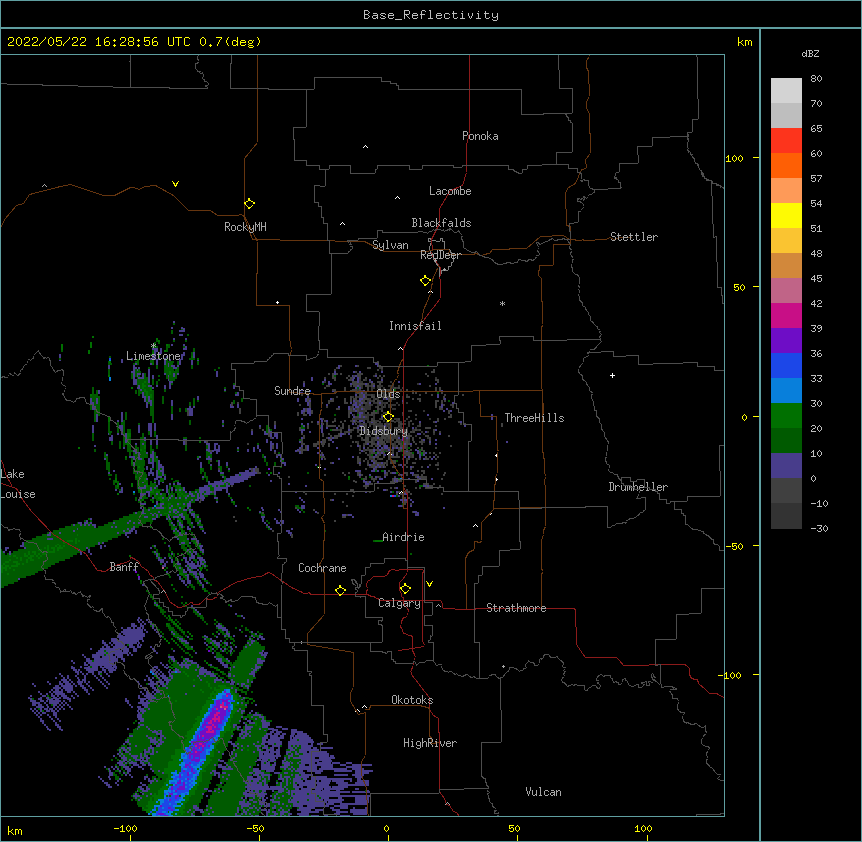Screen dimensions: 862x842
Task: Click the Innisfail city label
Action: click(x=415, y=326)
